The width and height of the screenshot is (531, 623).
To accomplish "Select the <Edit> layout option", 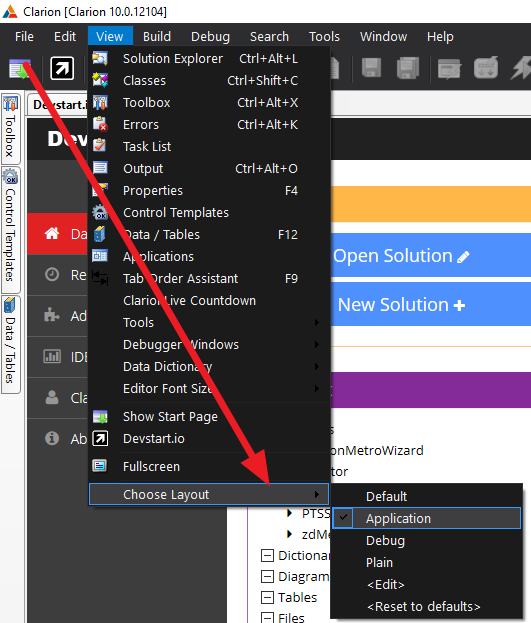I will pyautogui.click(x=427, y=584).
